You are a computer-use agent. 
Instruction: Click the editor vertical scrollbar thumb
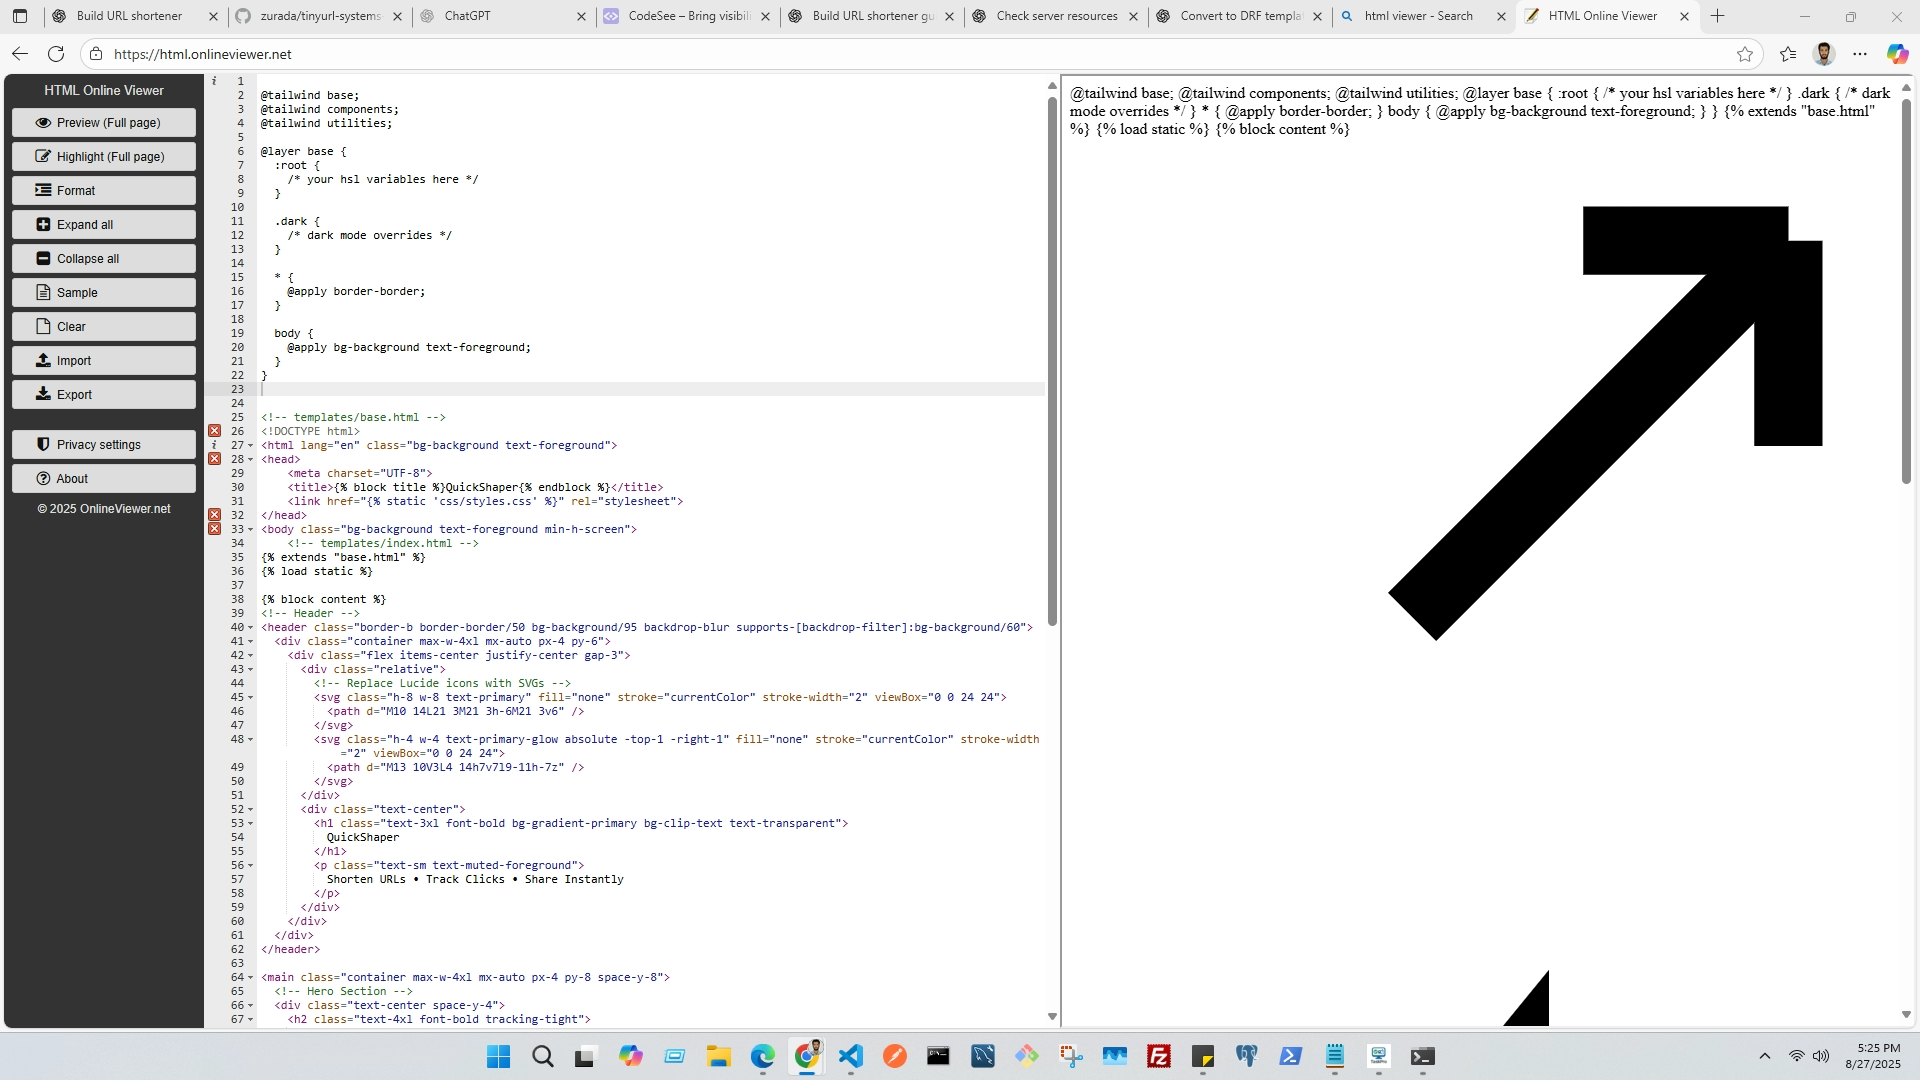click(x=1052, y=360)
